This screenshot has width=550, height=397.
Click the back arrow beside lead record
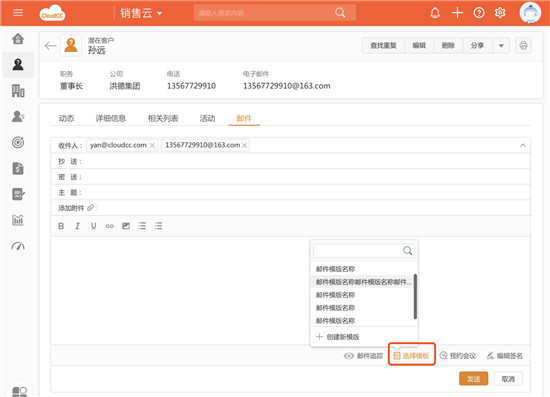(51, 46)
